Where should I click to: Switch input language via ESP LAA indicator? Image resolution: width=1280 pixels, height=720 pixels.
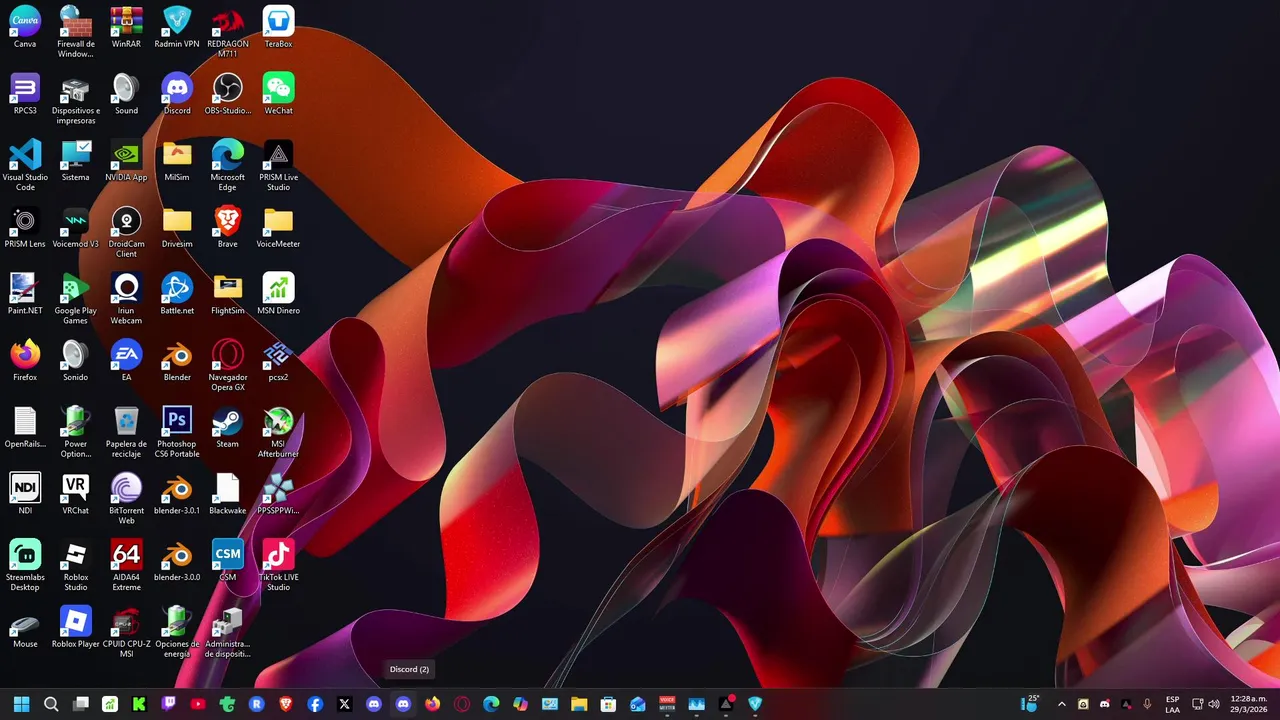pyautogui.click(x=1172, y=704)
